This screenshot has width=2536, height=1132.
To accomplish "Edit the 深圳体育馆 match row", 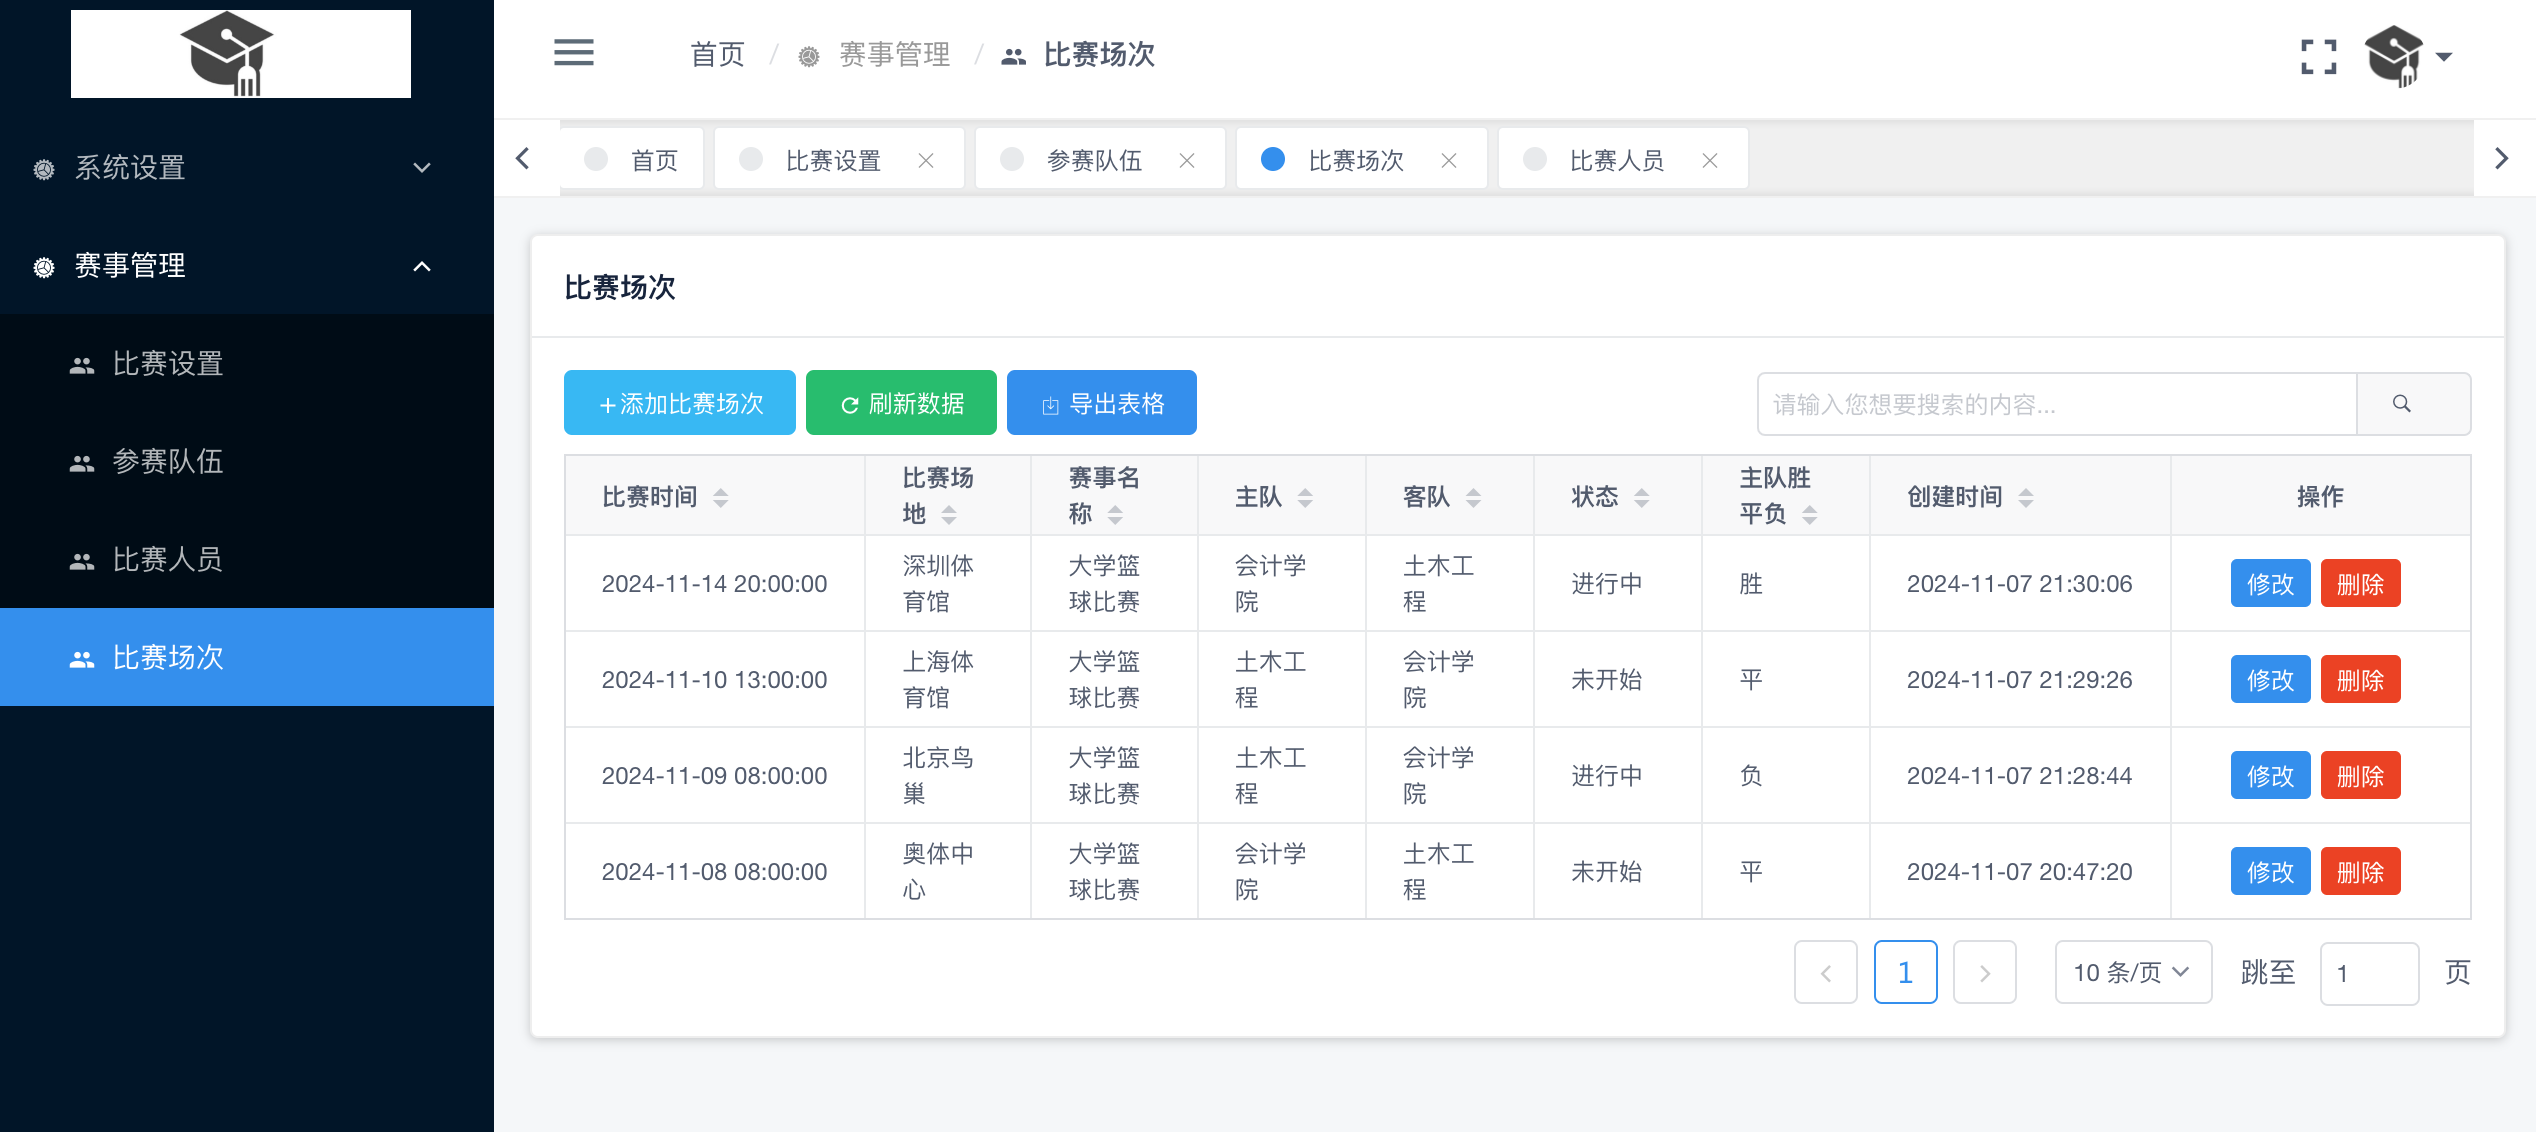I will coord(2270,583).
